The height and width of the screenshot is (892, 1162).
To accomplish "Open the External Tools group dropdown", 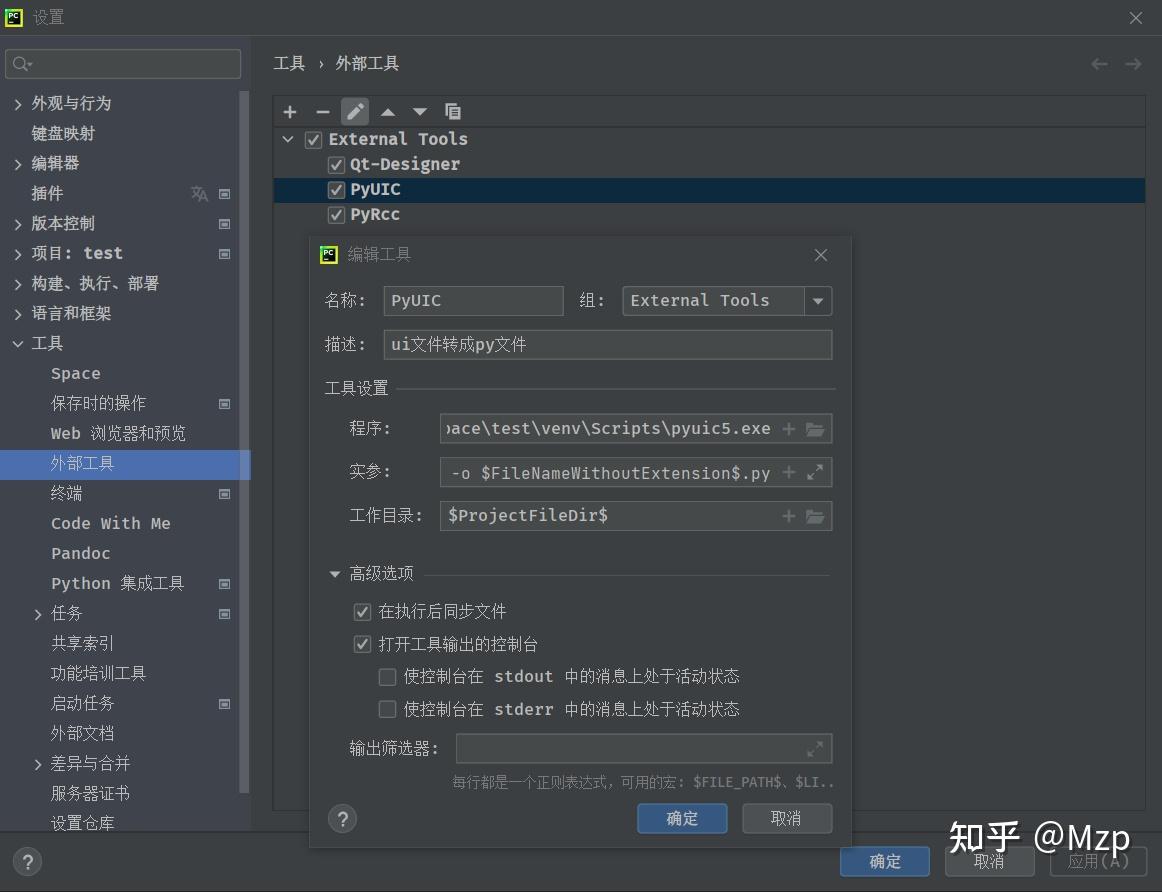I will 818,300.
